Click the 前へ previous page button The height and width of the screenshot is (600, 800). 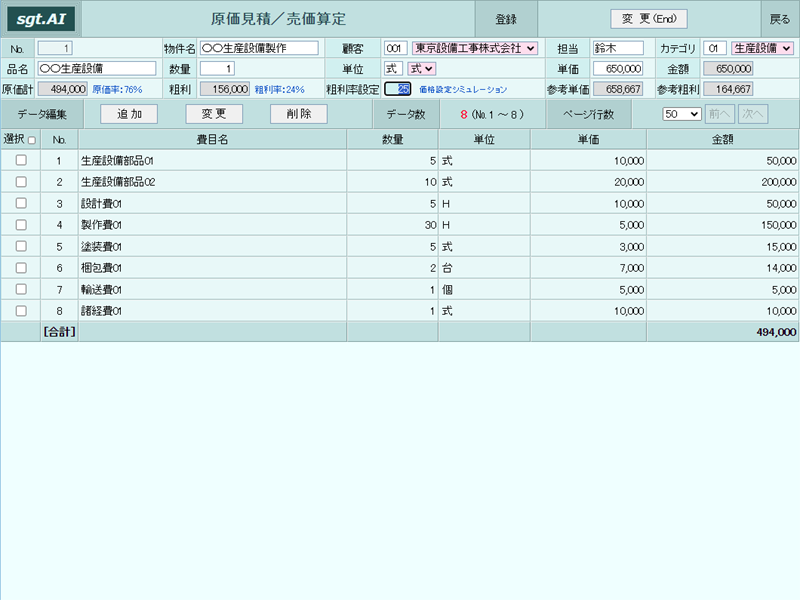pos(719,114)
